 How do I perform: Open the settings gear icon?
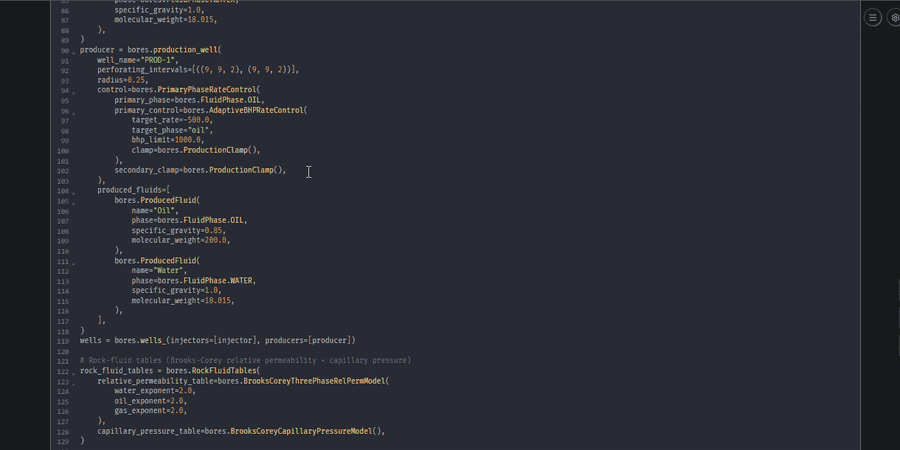[894, 18]
